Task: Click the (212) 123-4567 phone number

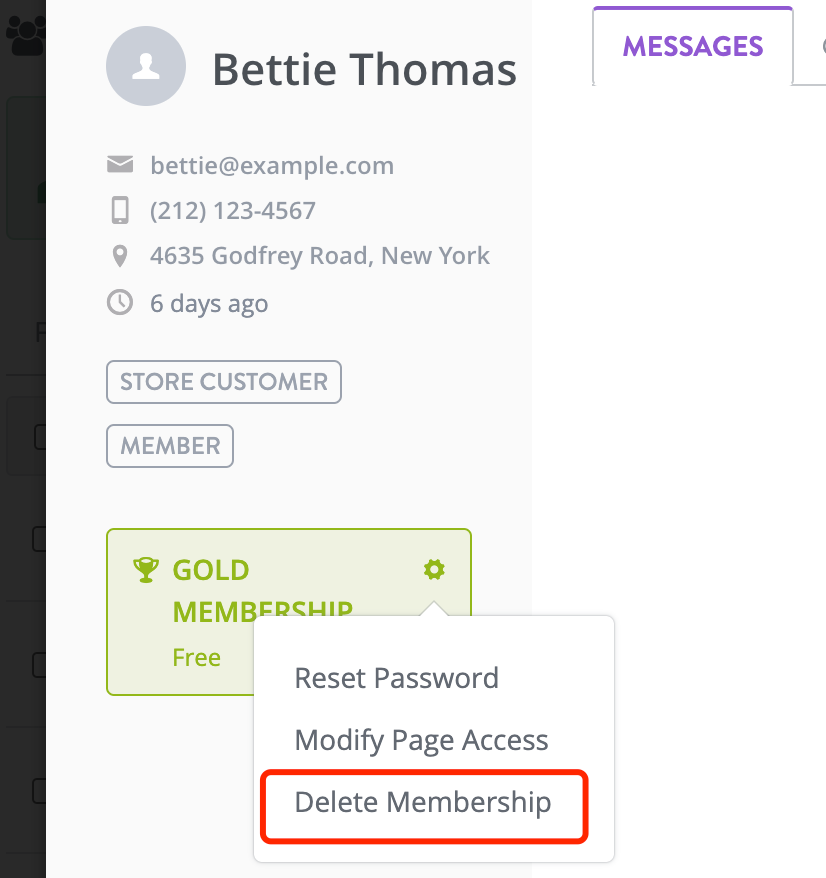Action: click(233, 211)
